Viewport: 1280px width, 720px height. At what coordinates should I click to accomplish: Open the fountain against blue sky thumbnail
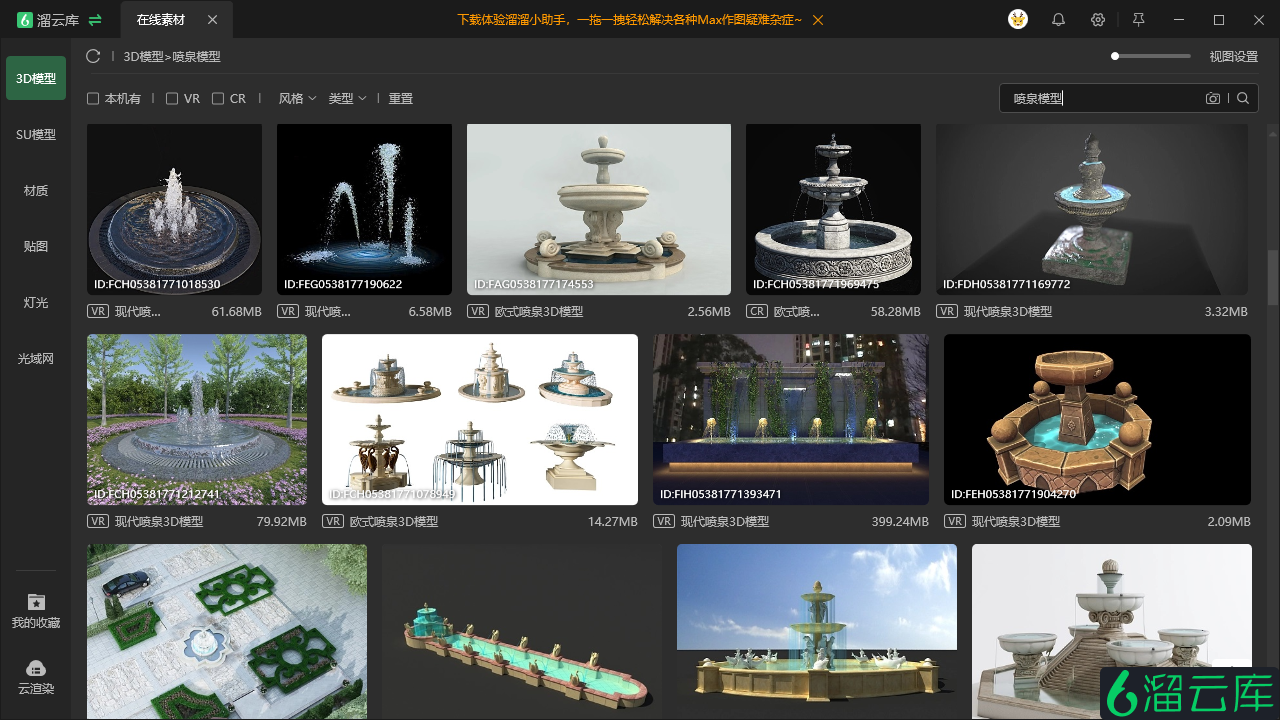[817, 631]
